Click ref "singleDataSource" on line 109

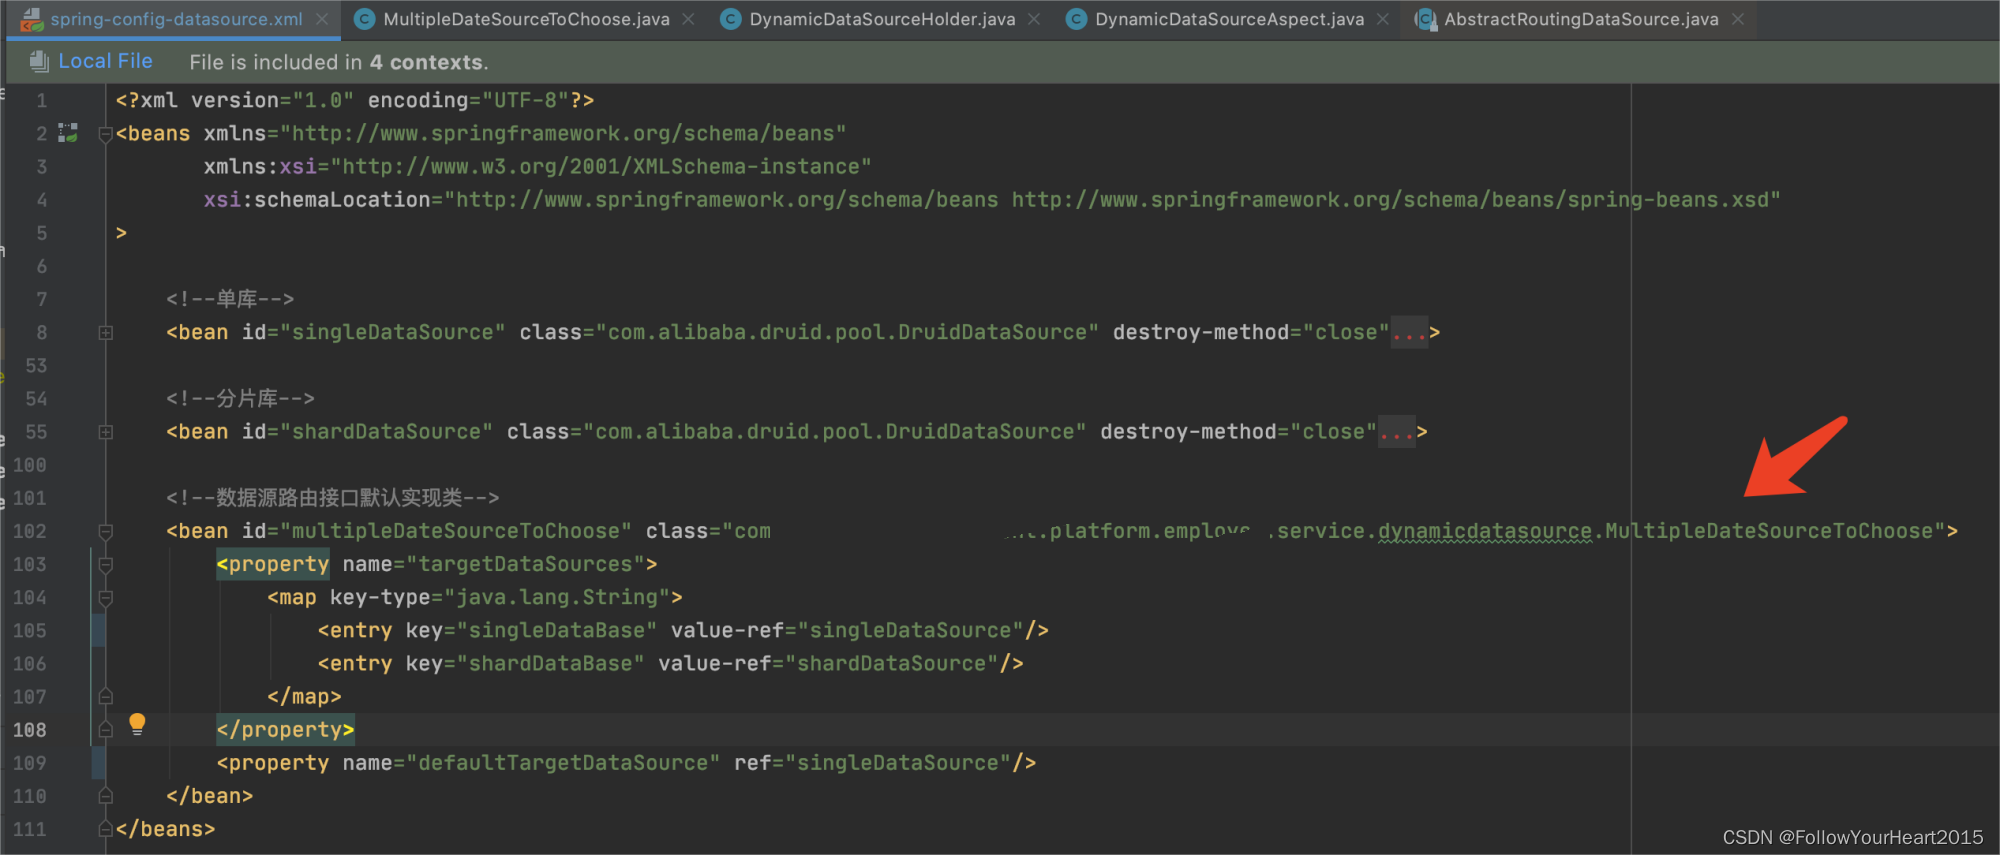coord(897,763)
